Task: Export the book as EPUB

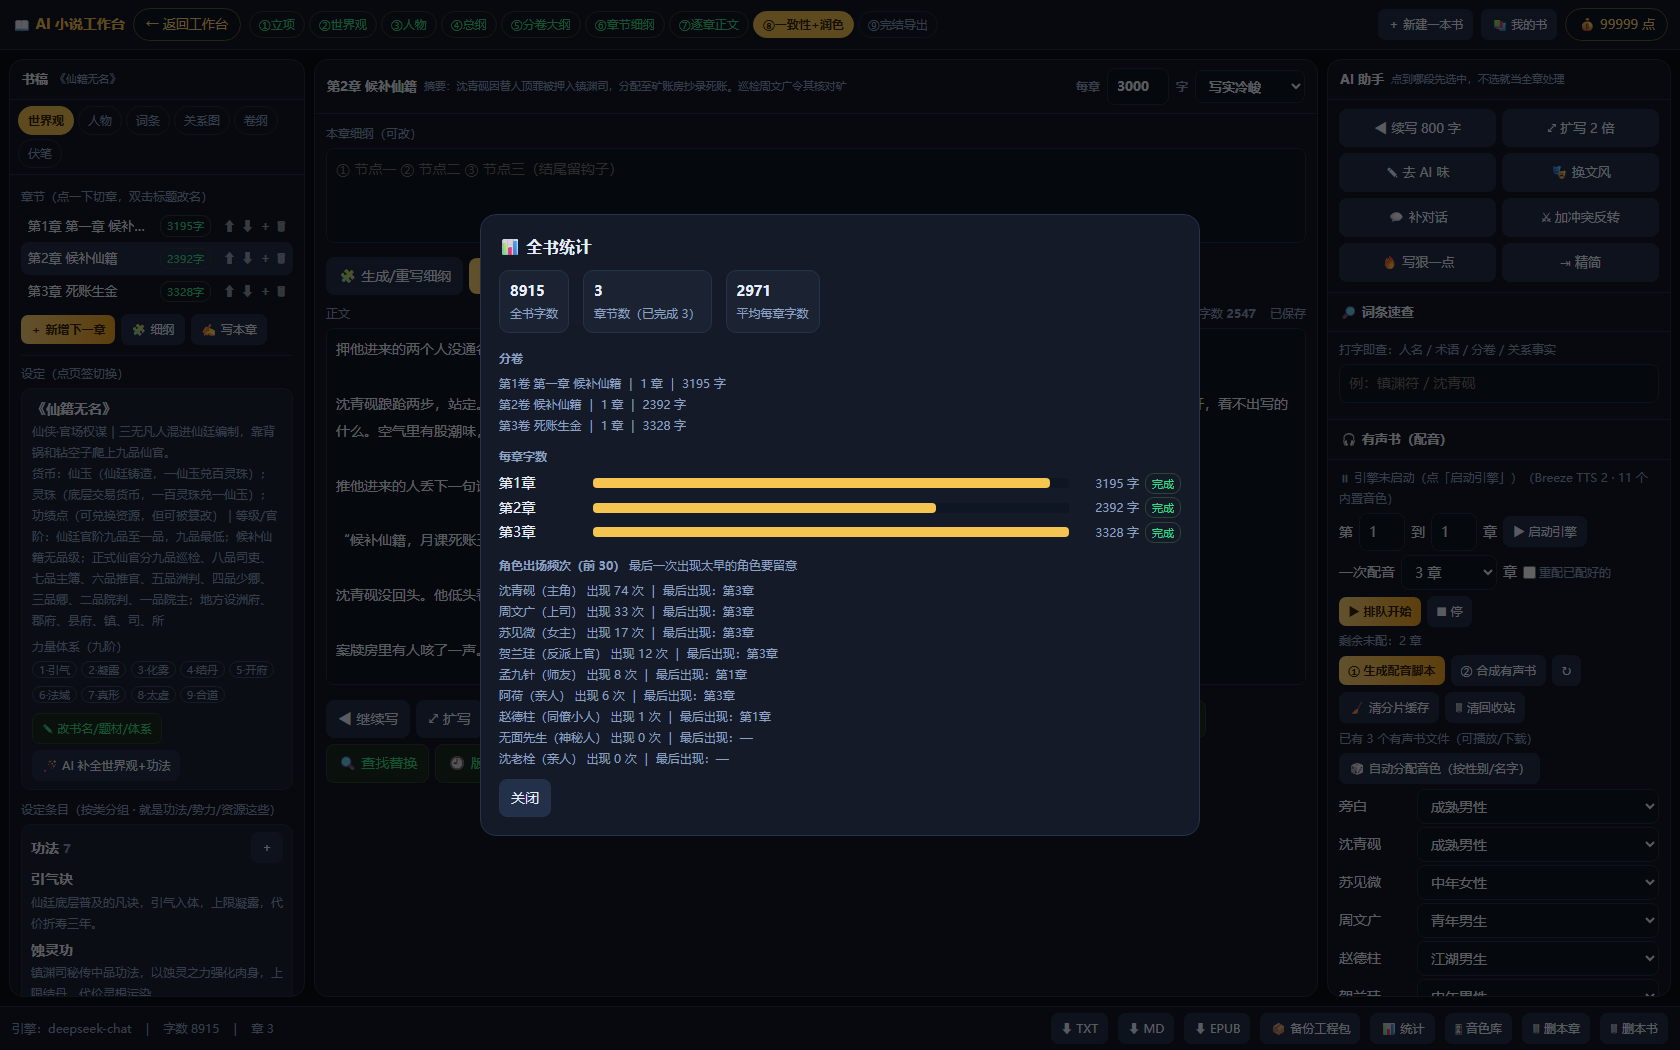Action: (1217, 1028)
